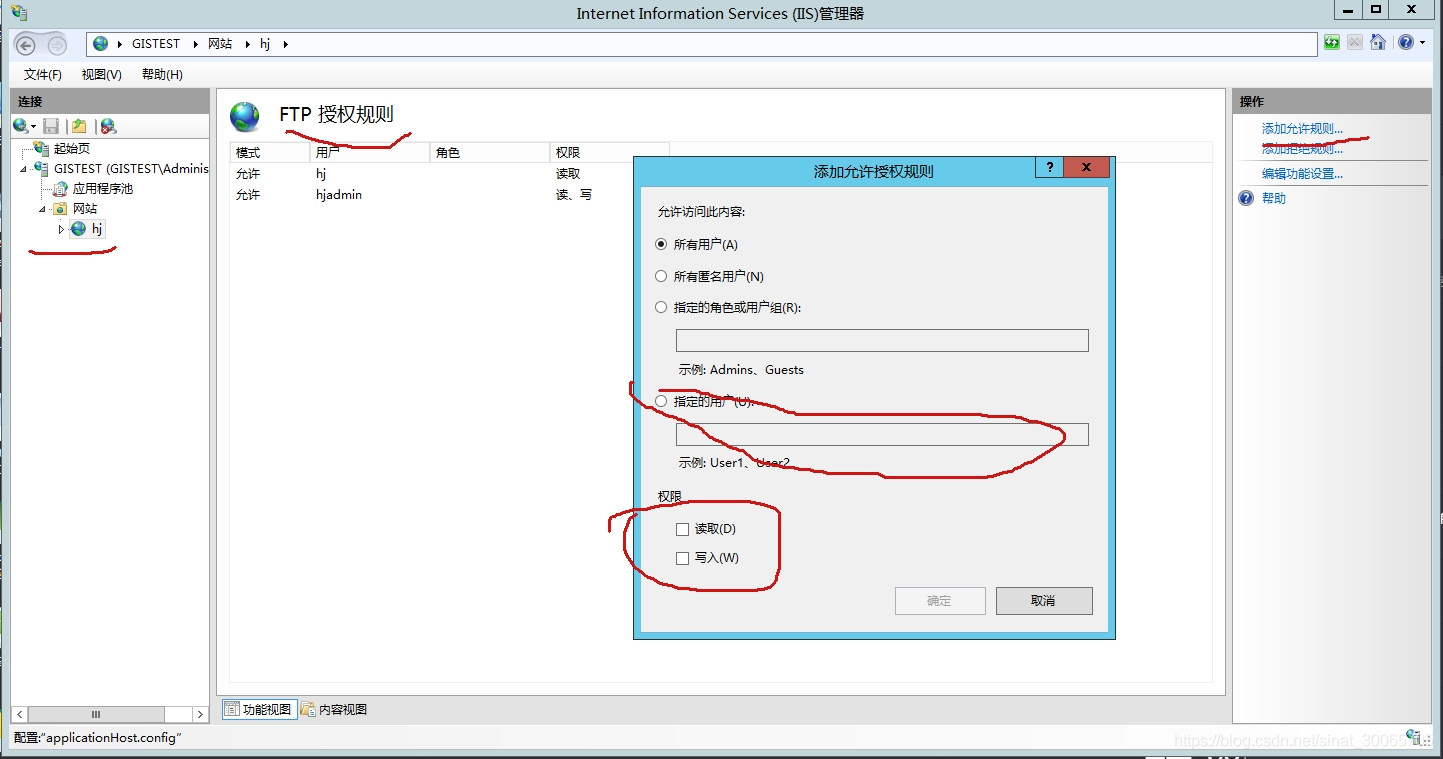Viewport: 1443px width, 759px height.
Task: Check the 写入(W) write permission checkbox
Action: 682,558
